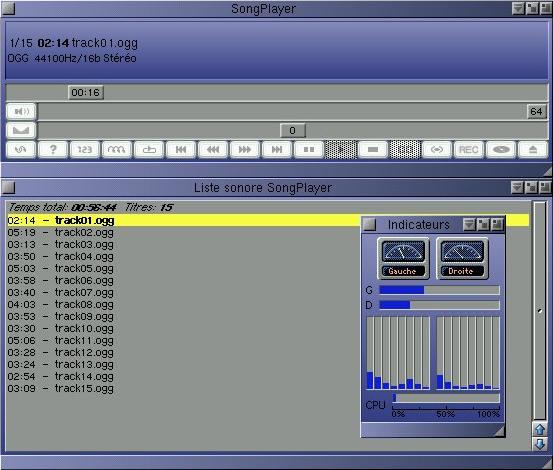Image resolution: width=553 pixels, height=470 pixels.
Task: Close the Liste sonore SongPlayer window
Action: click(x=8, y=188)
